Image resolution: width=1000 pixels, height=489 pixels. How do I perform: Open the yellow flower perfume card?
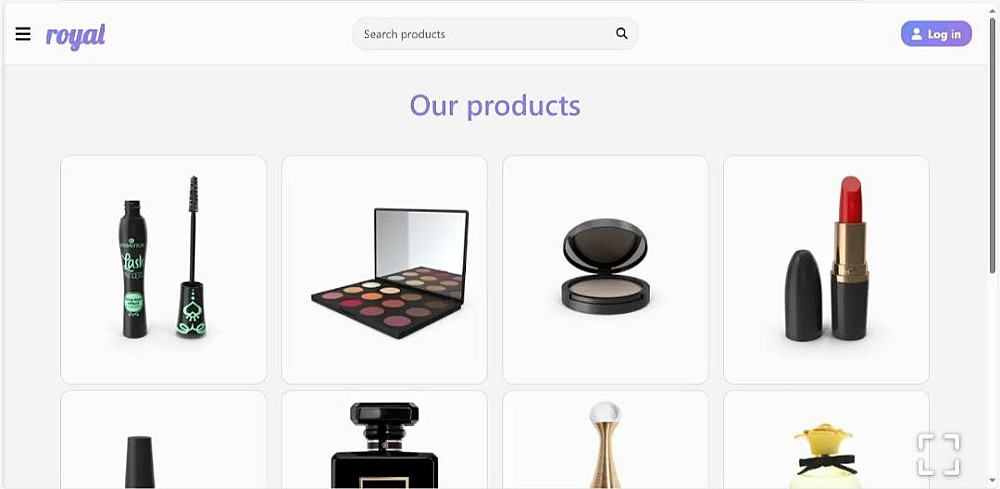point(826,439)
